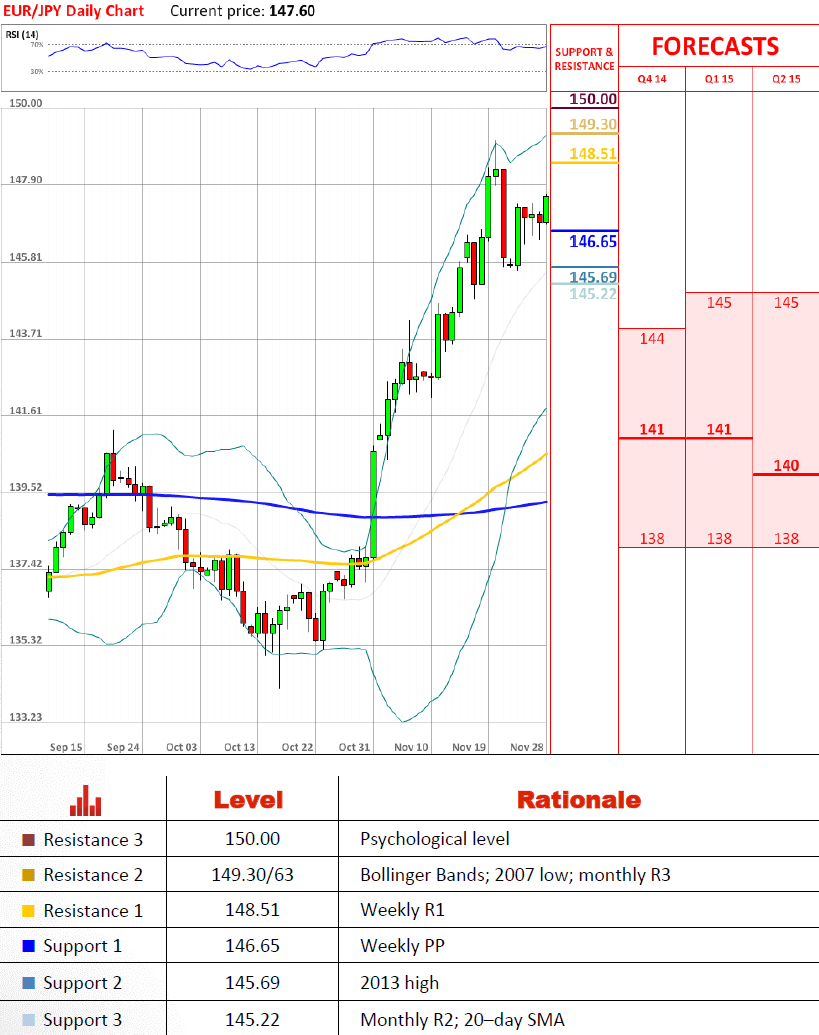Click the 150.00 resistance level label
819x1035 pixels.
point(593,99)
